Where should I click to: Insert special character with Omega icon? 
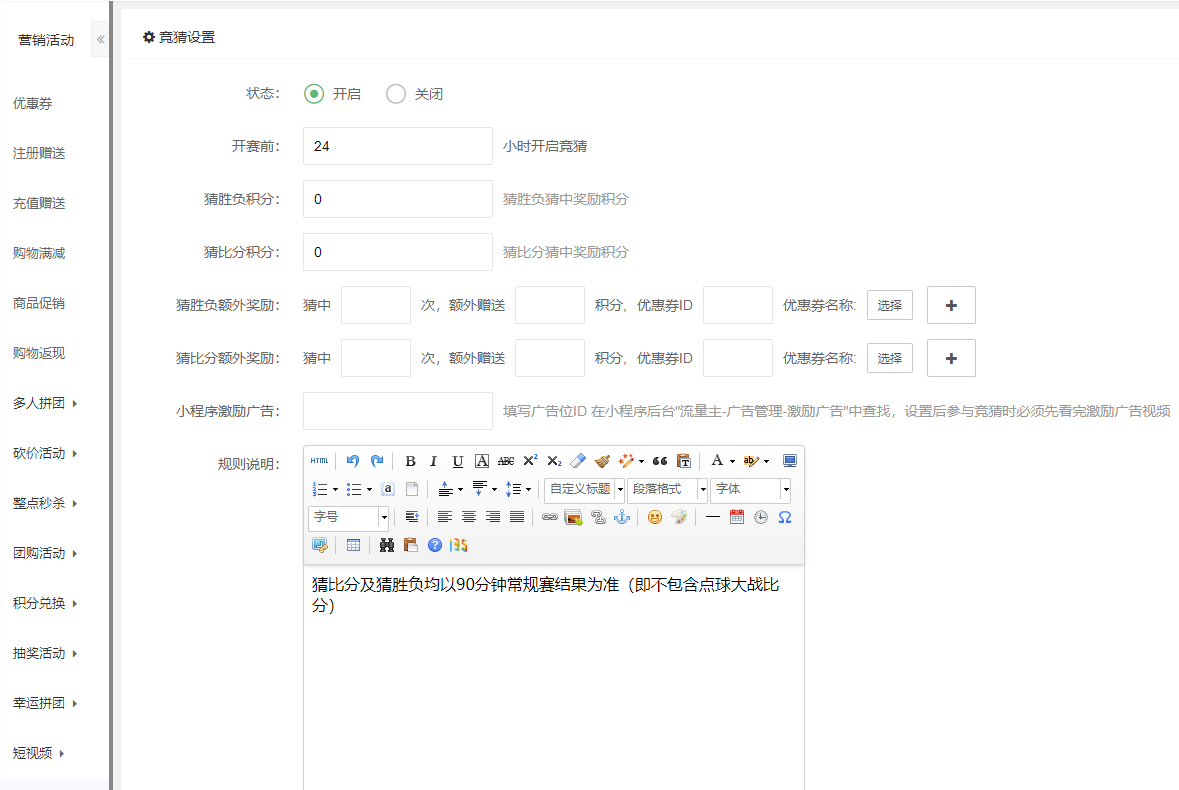click(784, 517)
